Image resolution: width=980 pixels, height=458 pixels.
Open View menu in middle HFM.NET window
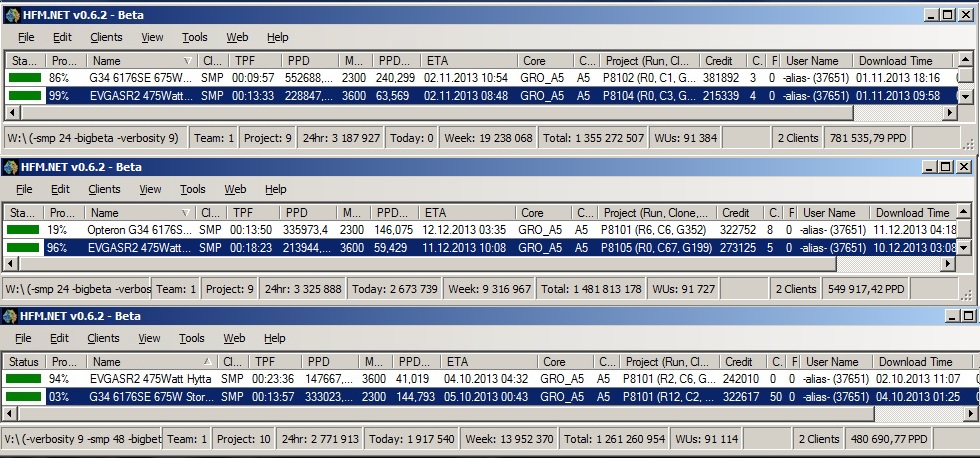tap(150, 189)
